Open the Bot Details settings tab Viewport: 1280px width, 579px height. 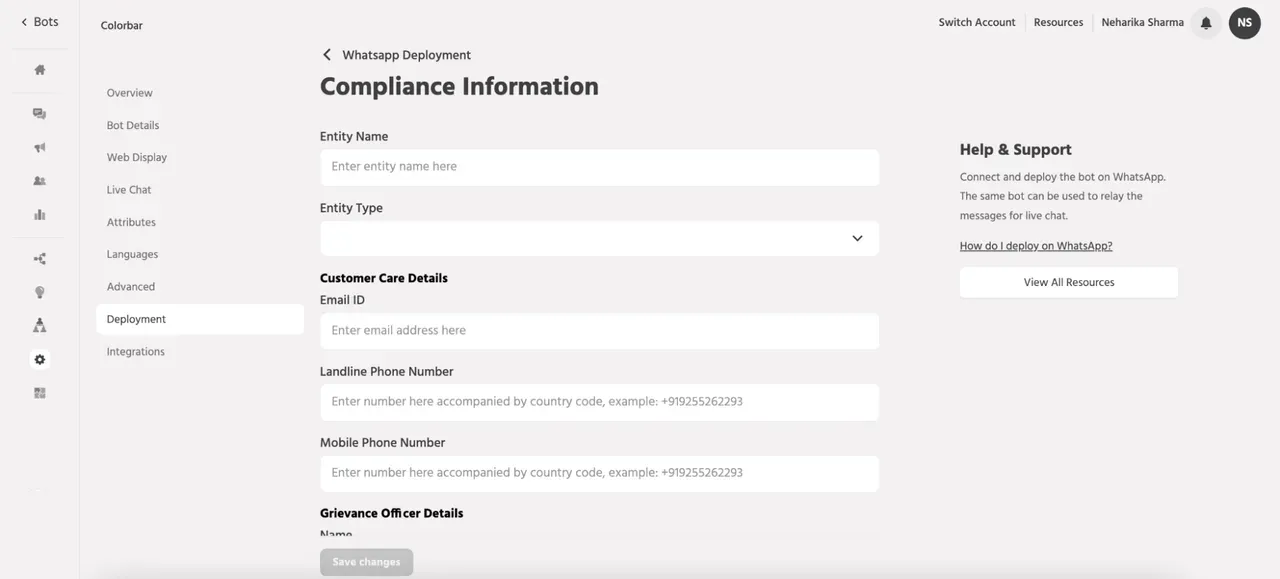coord(133,125)
